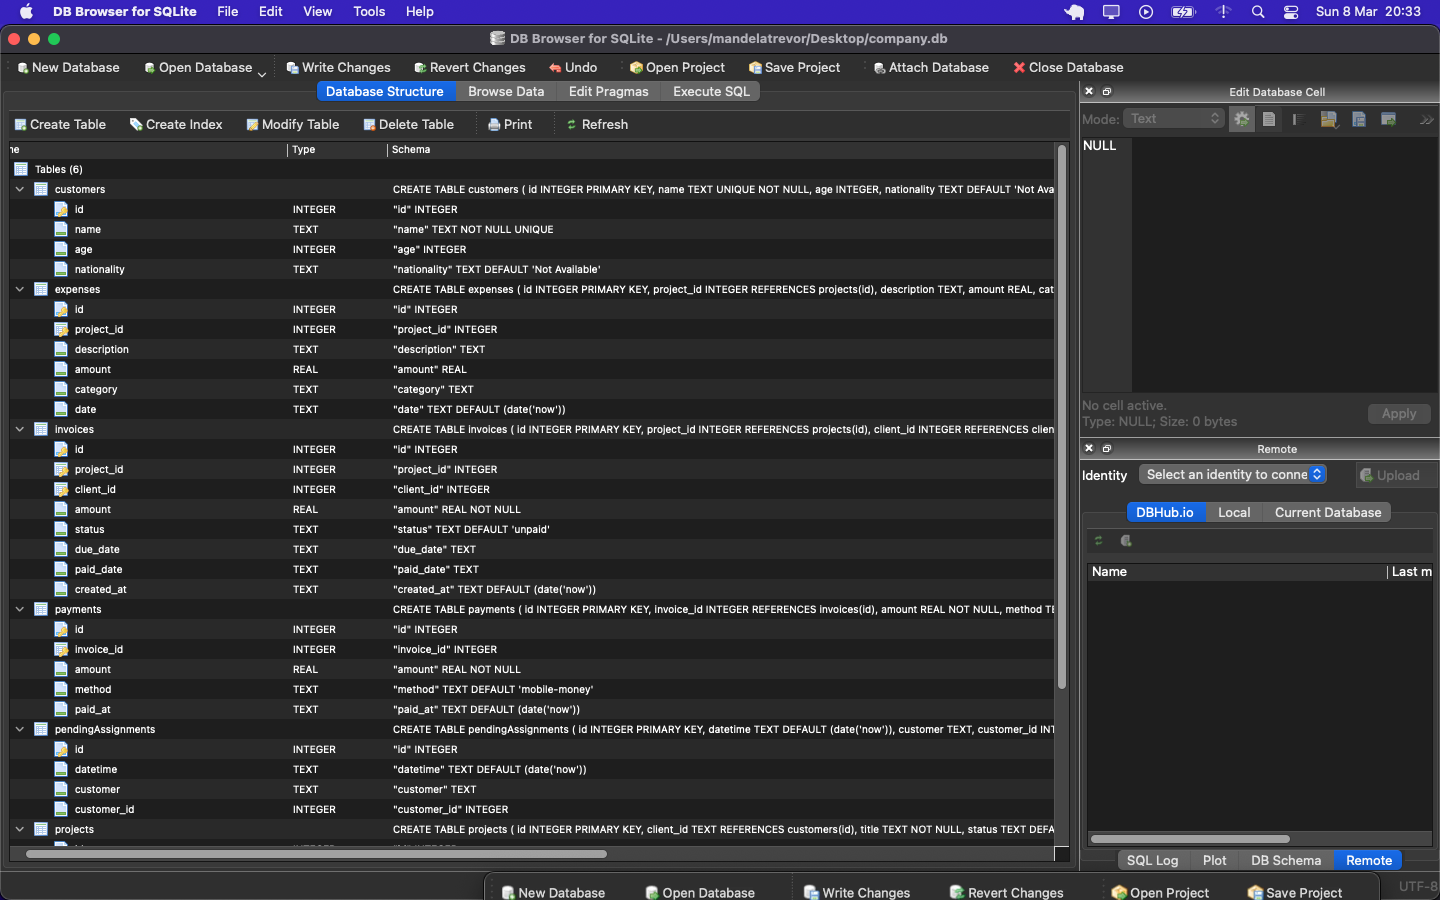Select the due_date column row

tap(532, 549)
